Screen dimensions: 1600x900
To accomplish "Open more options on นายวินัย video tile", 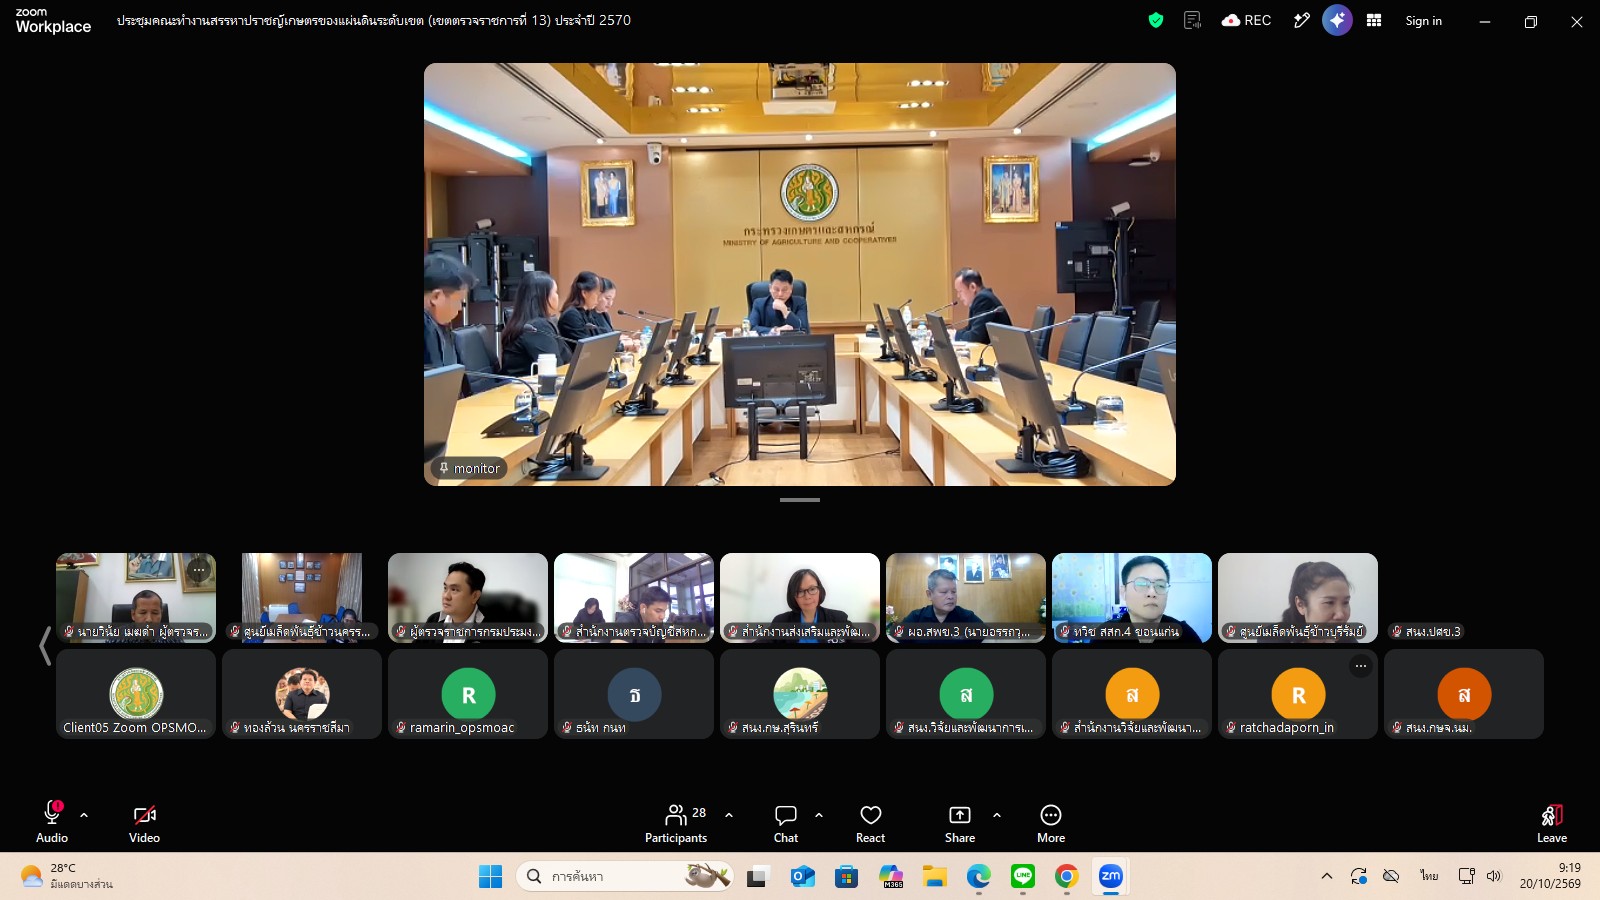I will click(199, 570).
